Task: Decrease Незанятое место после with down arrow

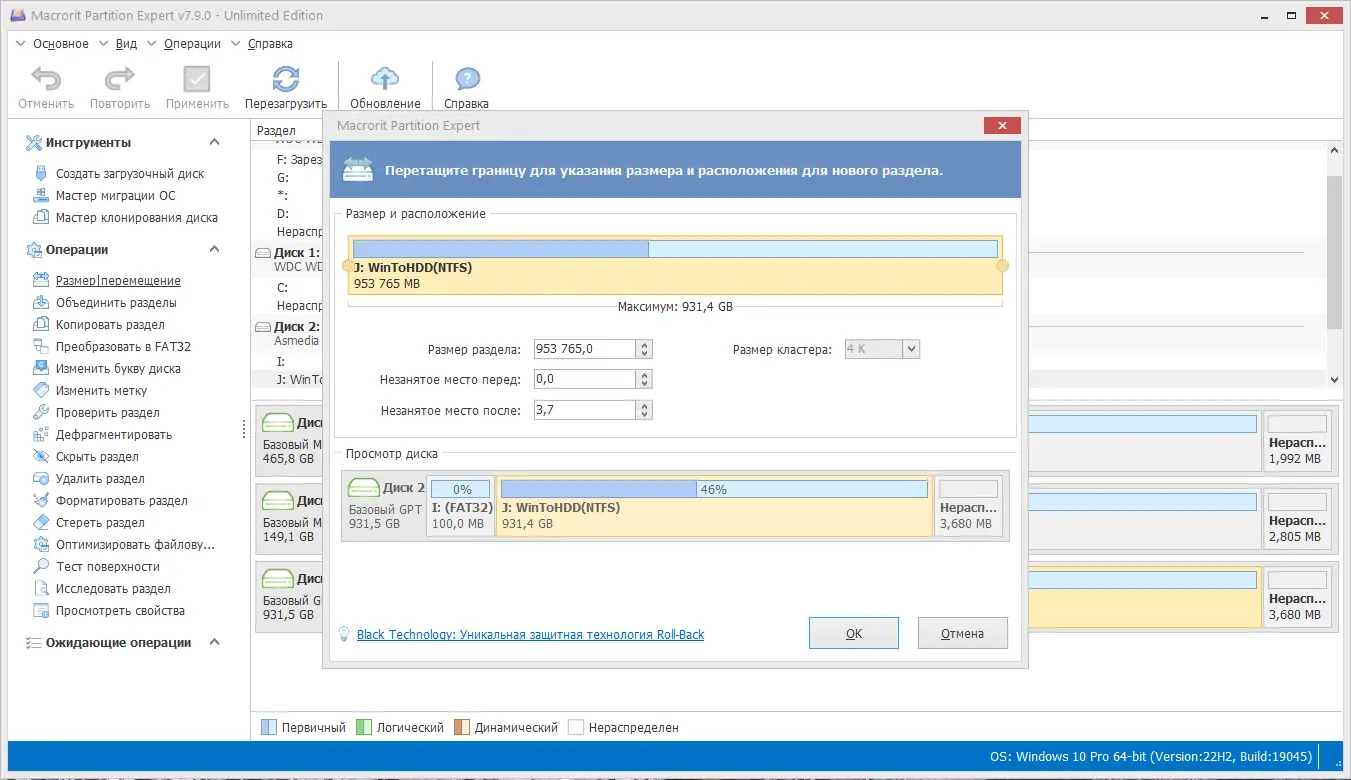Action: tap(645, 414)
